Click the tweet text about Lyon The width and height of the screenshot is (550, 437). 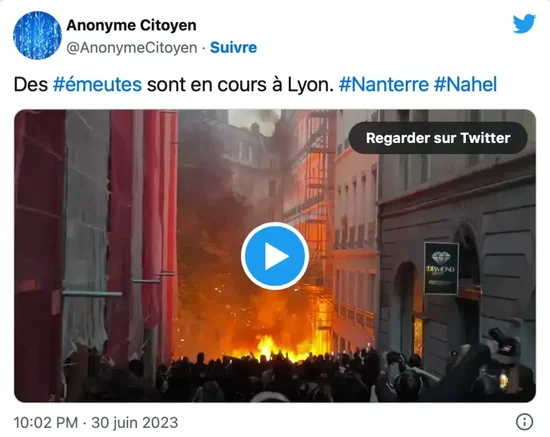point(255,85)
